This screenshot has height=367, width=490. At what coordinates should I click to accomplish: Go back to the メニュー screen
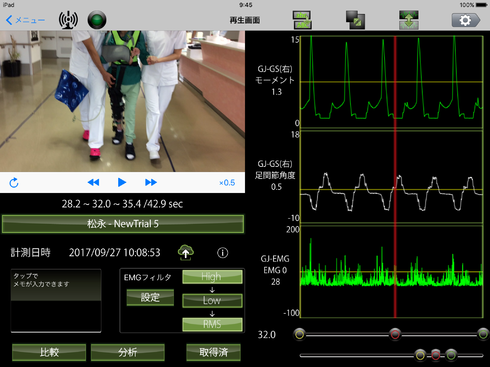pos(25,20)
